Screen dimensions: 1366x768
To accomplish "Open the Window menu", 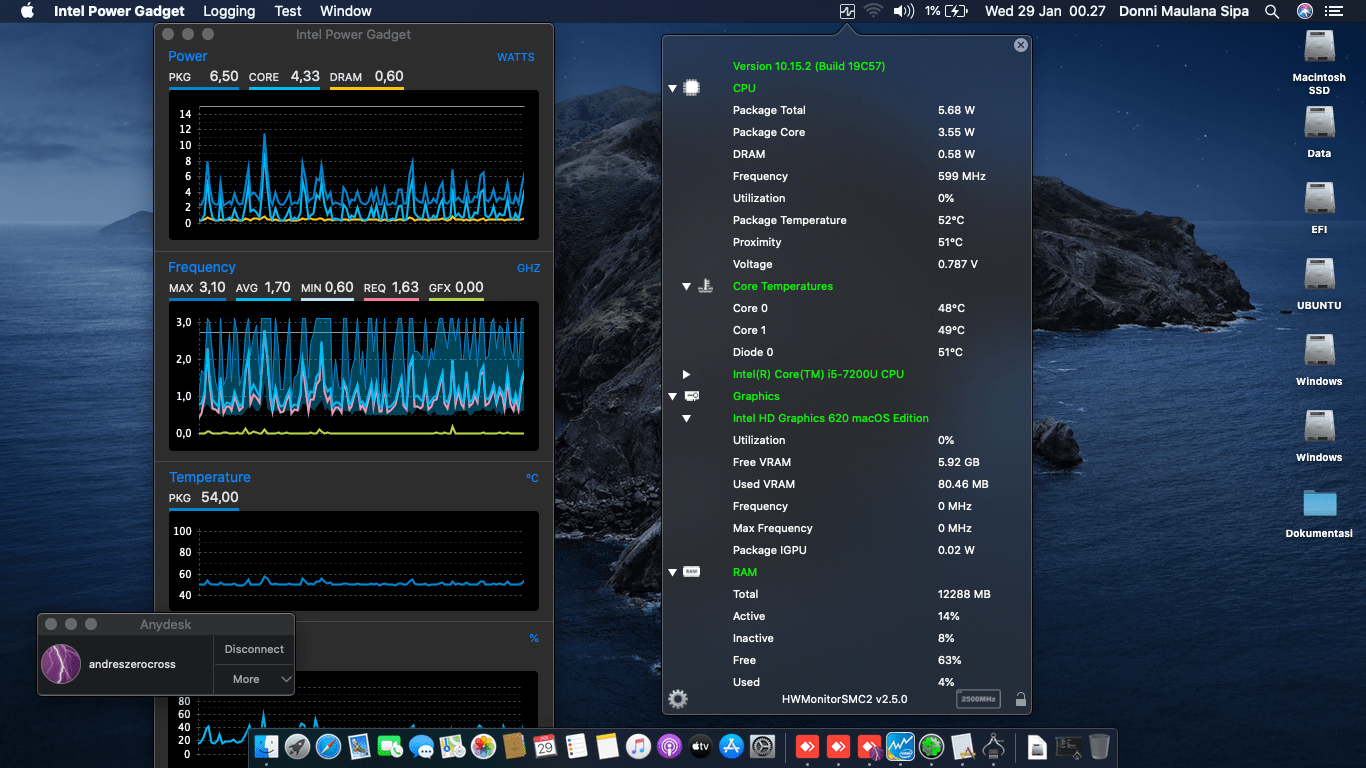I will (x=346, y=11).
